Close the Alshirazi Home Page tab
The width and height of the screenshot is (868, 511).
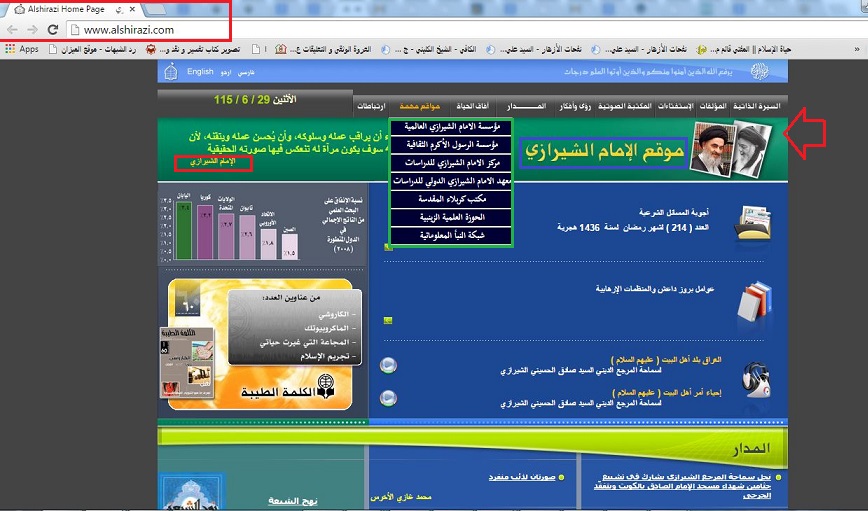tap(132, 9)
